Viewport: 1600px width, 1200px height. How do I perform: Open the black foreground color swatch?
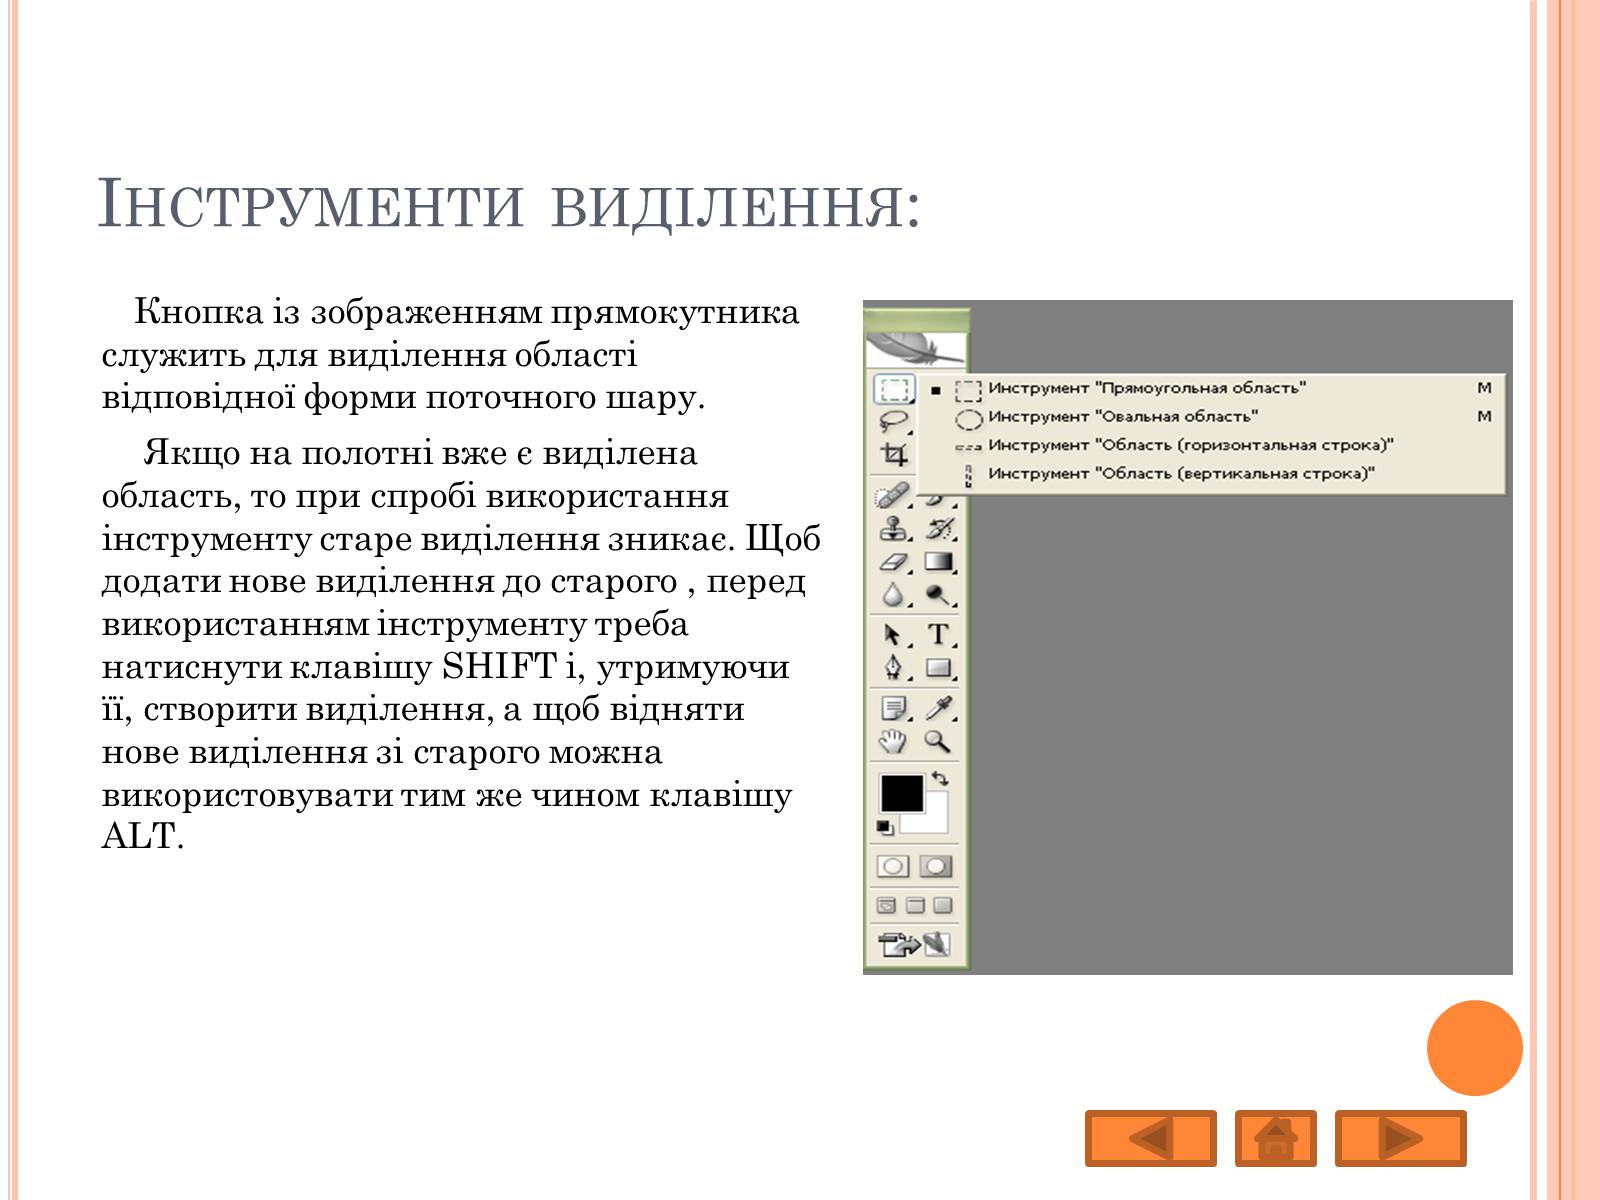tap(902, 793)
